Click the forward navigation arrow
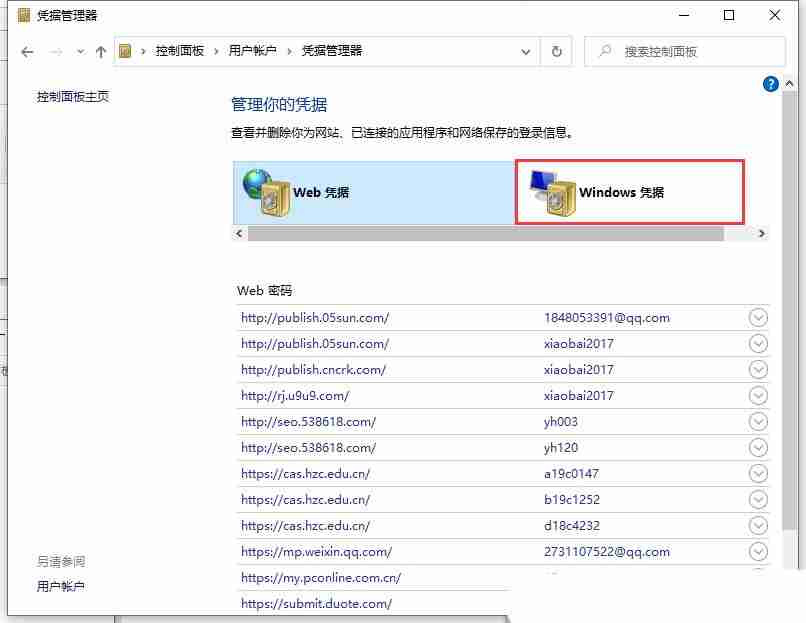This screenshot has width=806, height=623. click(x=57, y=51)
